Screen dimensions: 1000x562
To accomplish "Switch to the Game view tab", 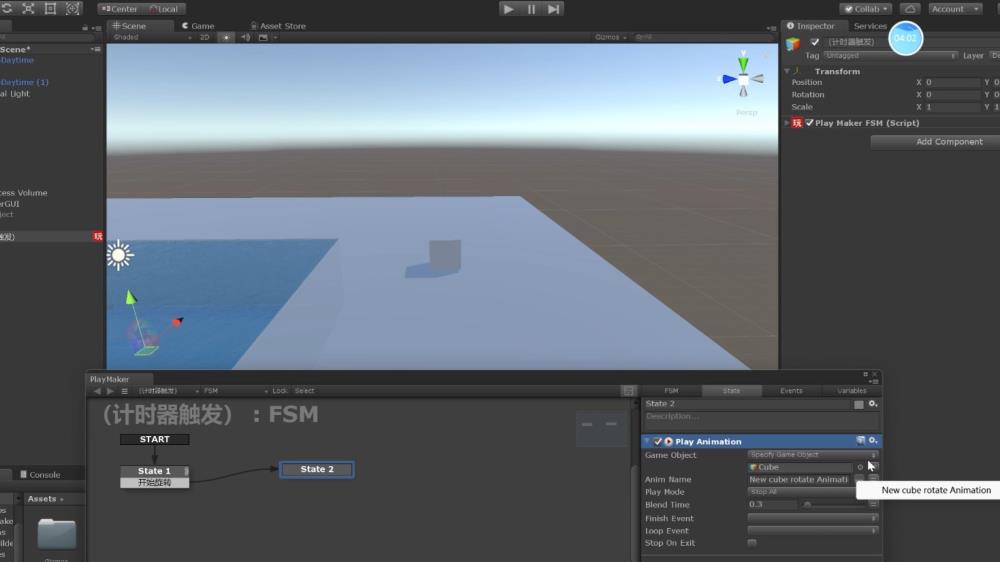I will click(x=198, y=26).
